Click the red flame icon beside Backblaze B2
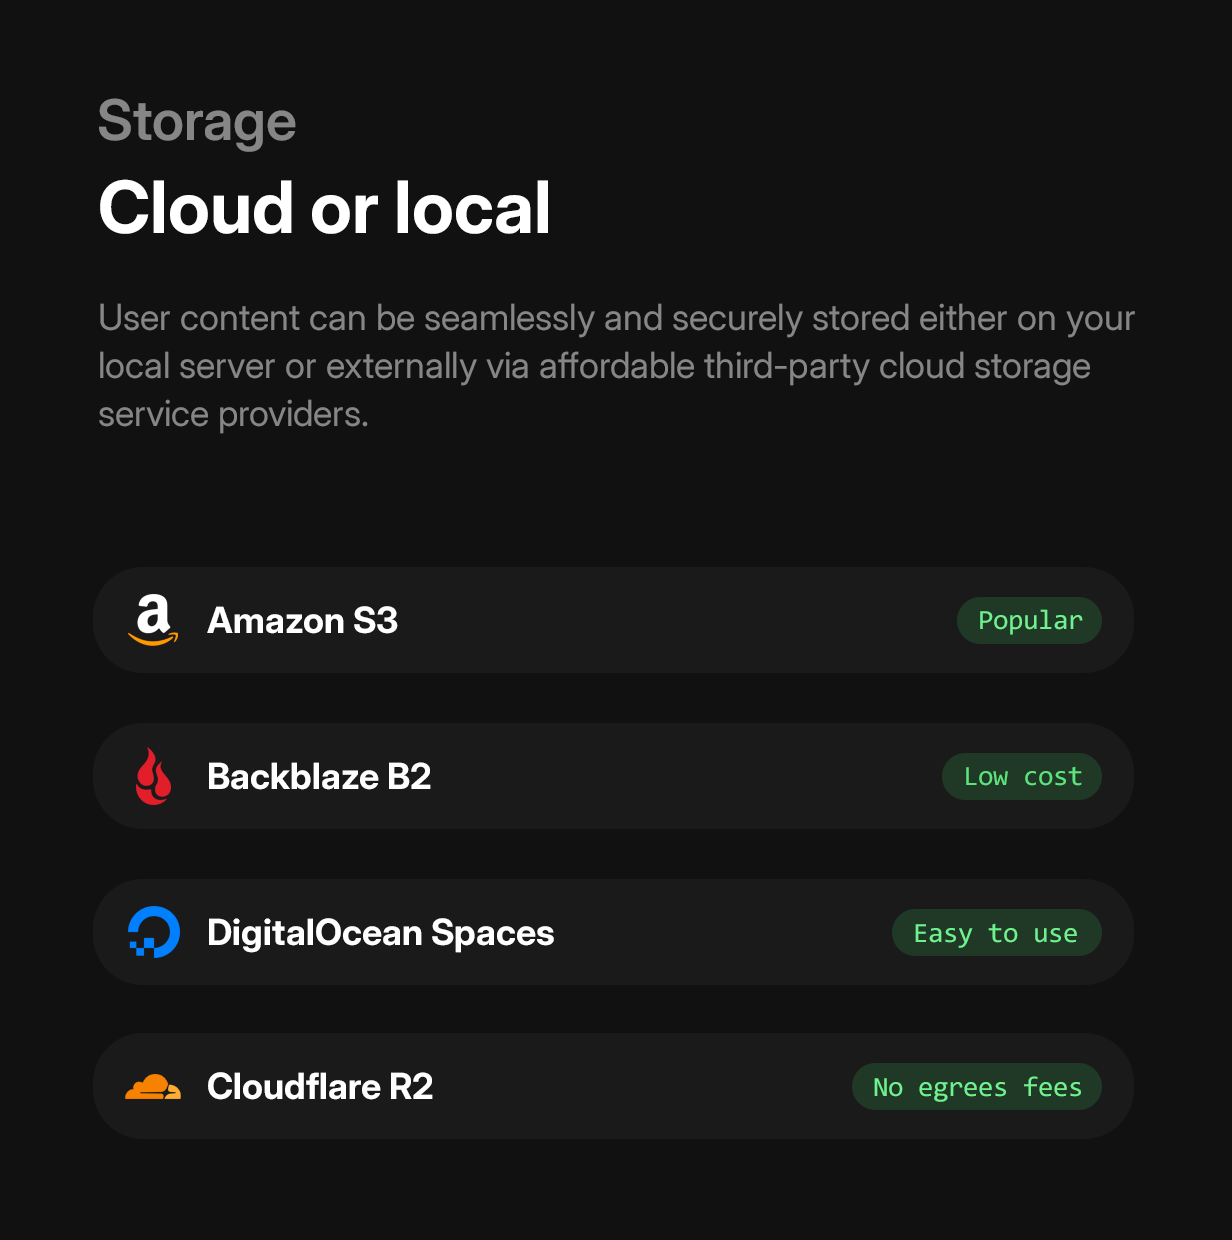 tap(153, 776)
